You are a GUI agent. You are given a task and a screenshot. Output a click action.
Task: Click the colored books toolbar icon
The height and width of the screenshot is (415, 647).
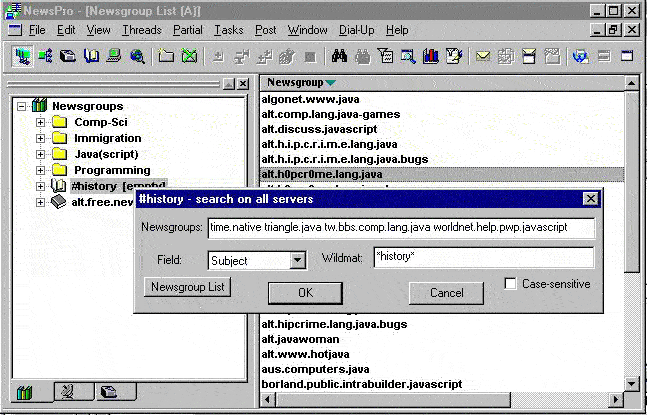click(431, 56)
